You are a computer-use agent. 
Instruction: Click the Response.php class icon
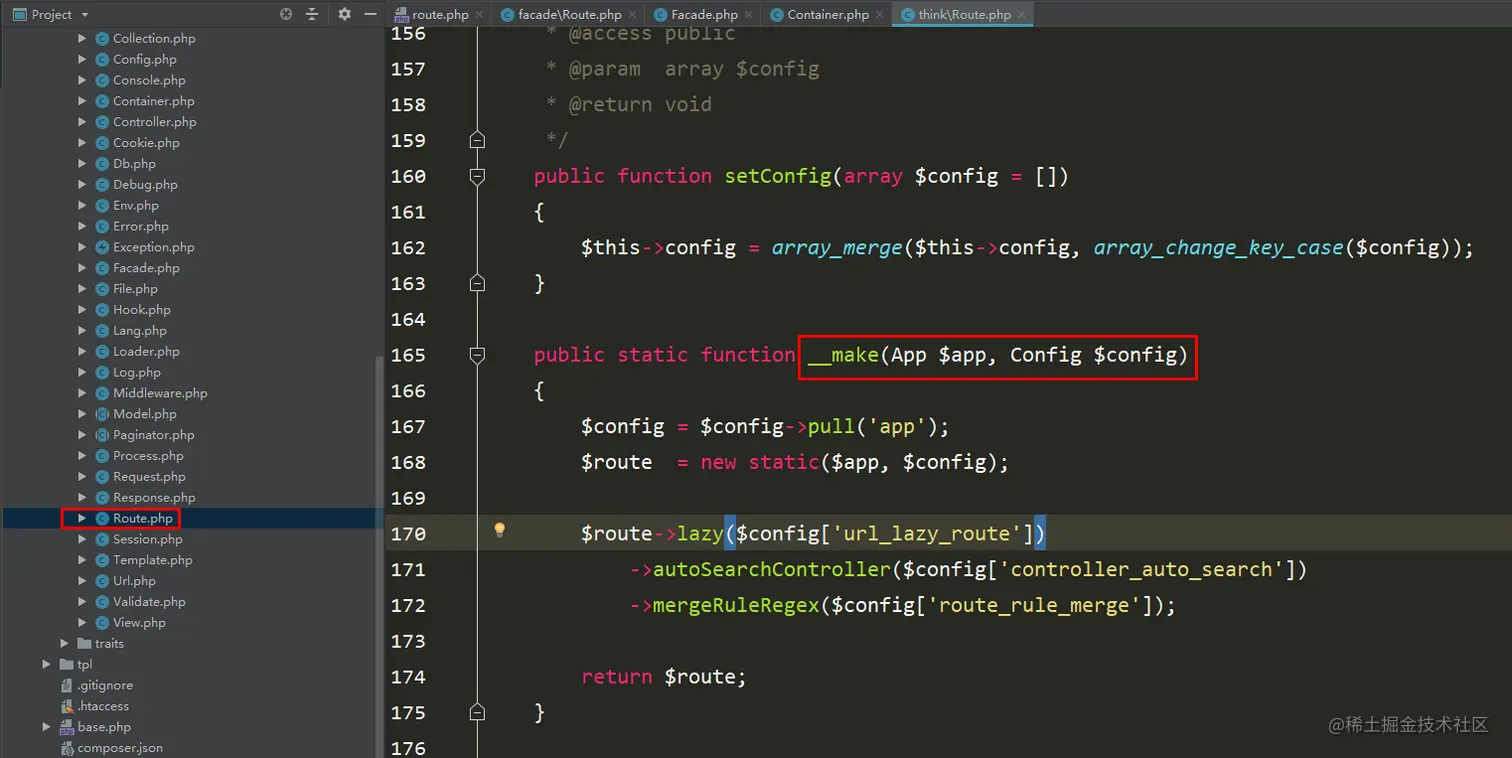[102, 498]
